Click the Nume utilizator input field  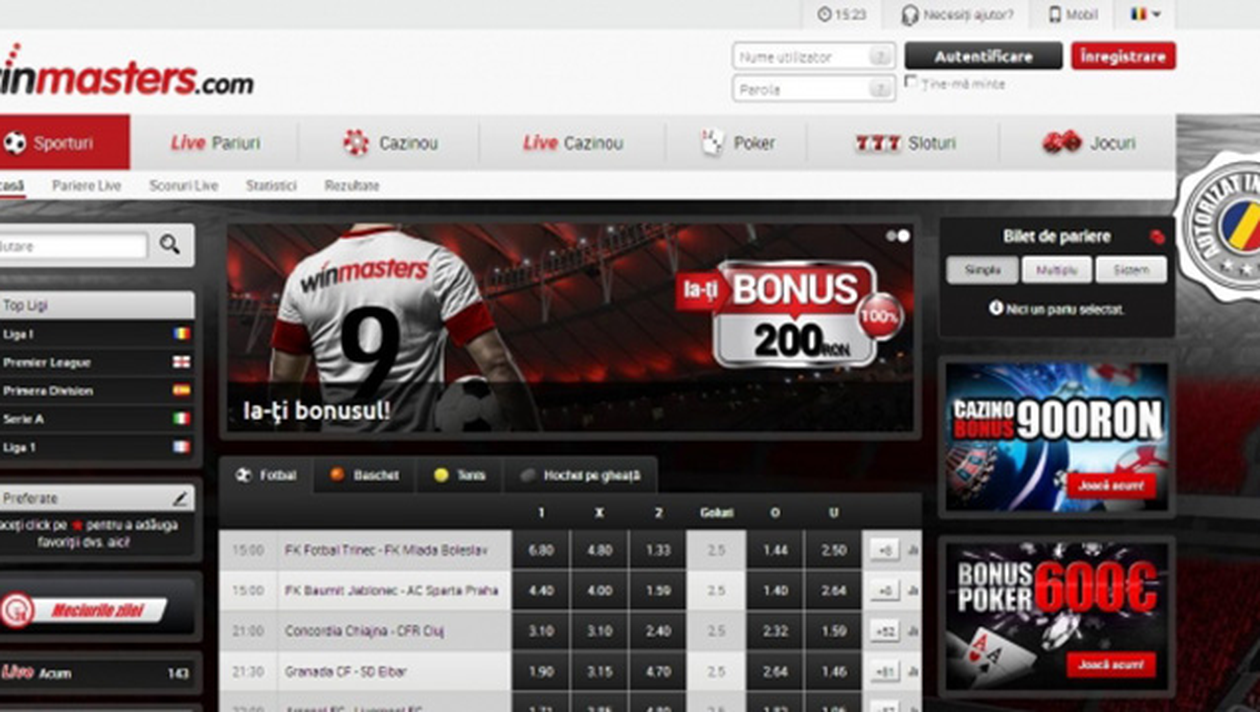point(802,57)
